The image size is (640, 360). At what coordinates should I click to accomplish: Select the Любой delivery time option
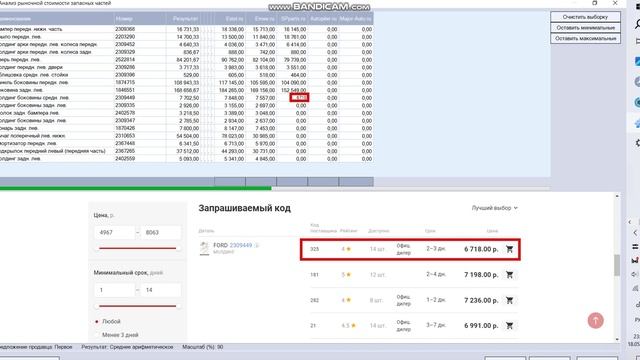point(108,322)
